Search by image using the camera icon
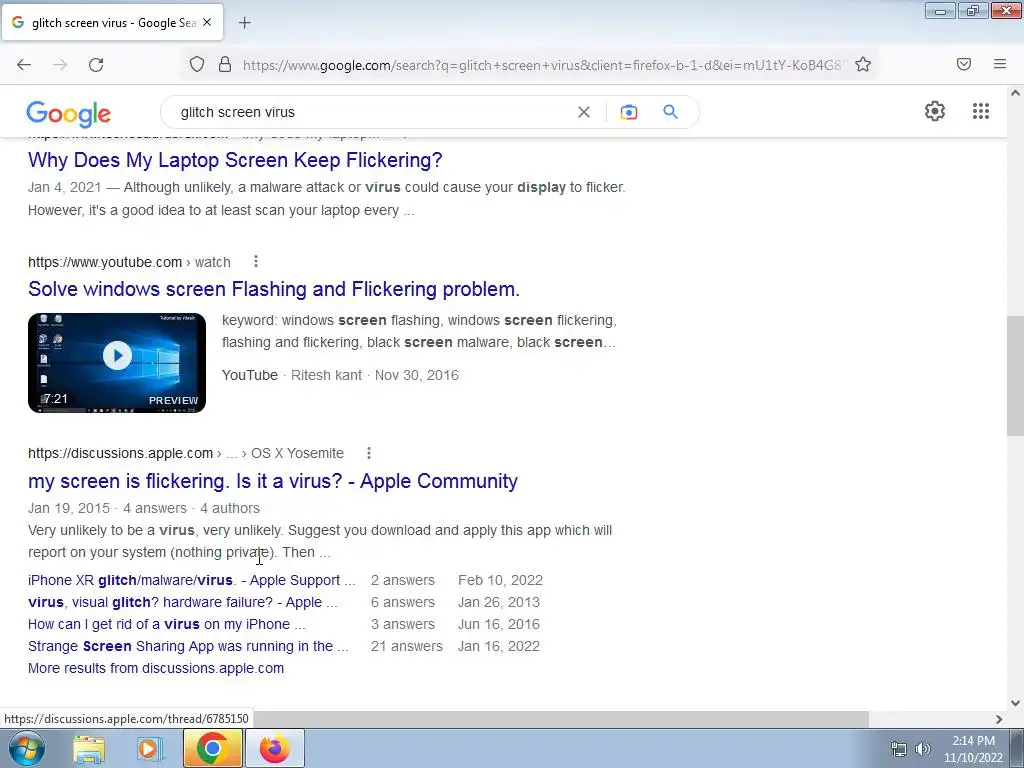 (629, 112)
